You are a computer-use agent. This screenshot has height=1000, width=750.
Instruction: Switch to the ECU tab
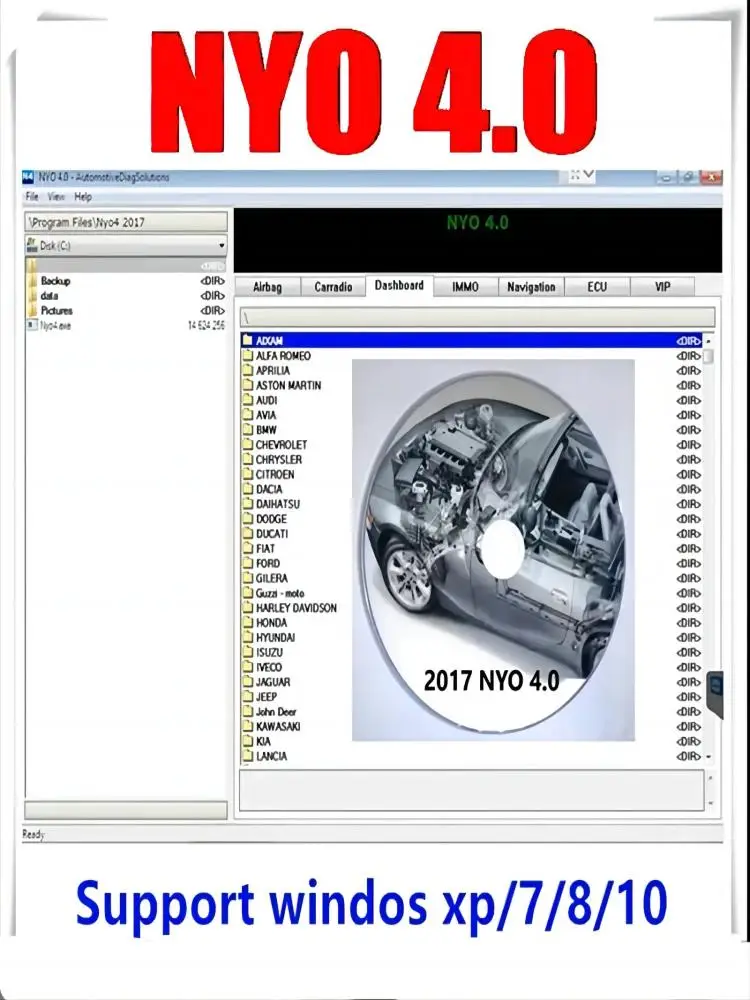[597, 287]
